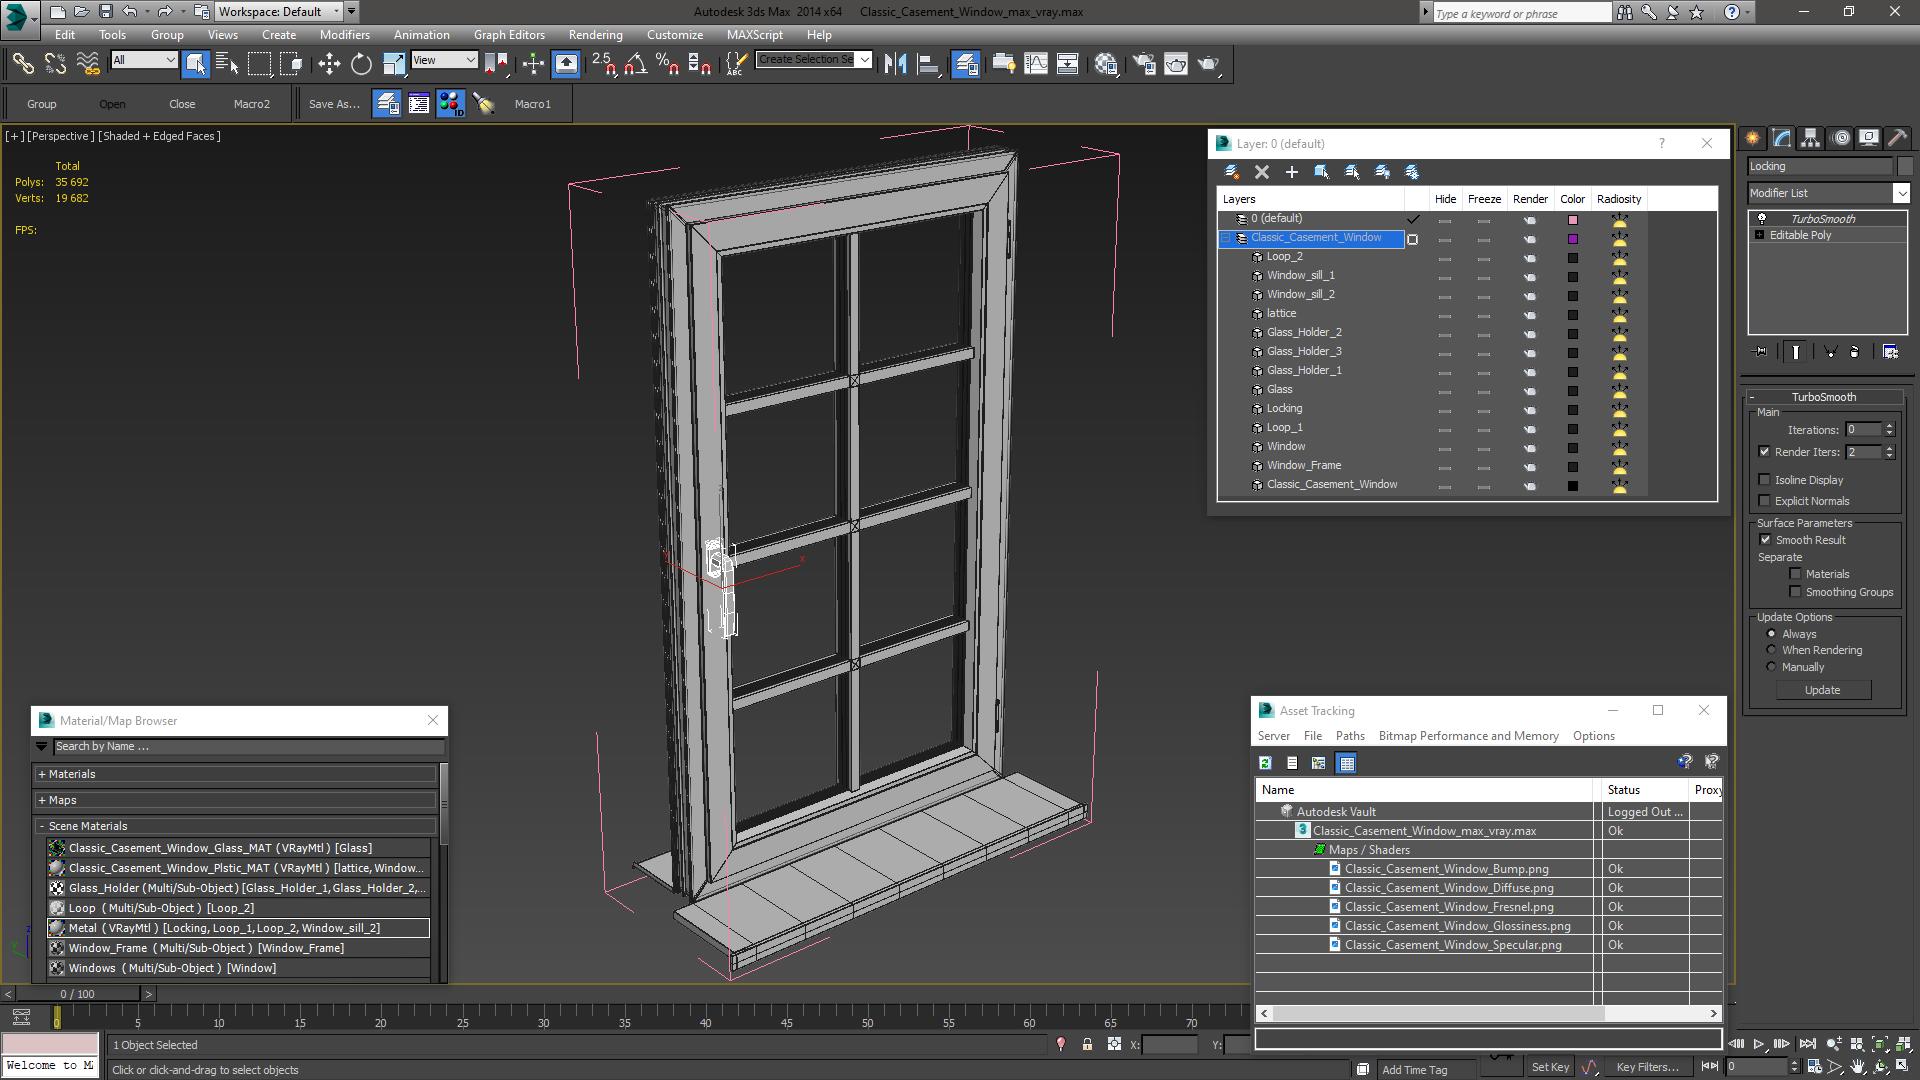Open Paths menu in Asset Tracking
Viewport: 1920px width, 1080px height.
(x=1350, y=736)
